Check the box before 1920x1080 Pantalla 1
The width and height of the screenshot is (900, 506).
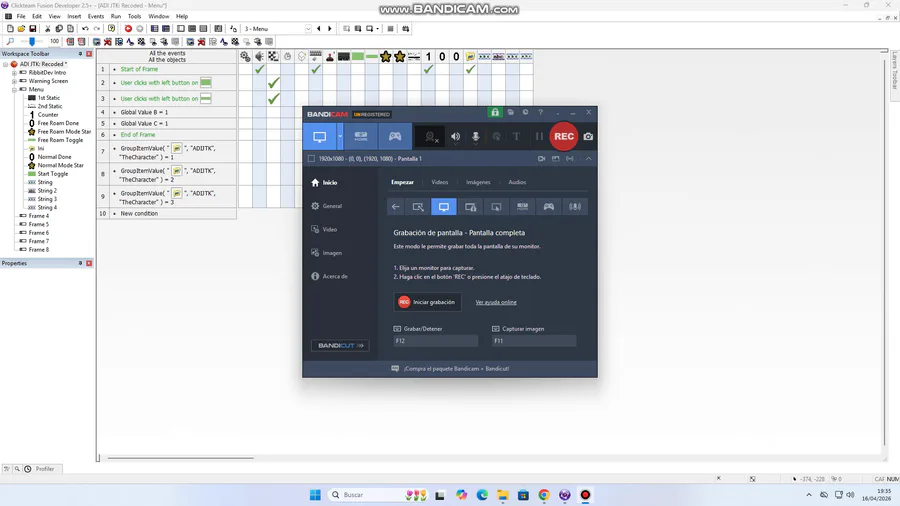312,158
